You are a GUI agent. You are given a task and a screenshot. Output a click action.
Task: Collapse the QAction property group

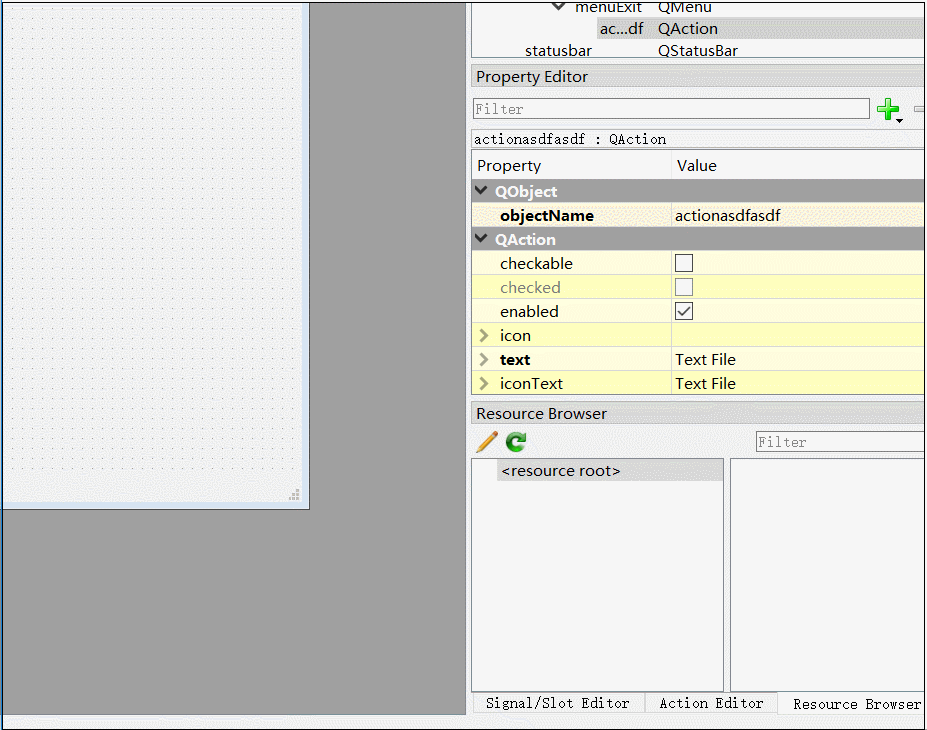481,239
